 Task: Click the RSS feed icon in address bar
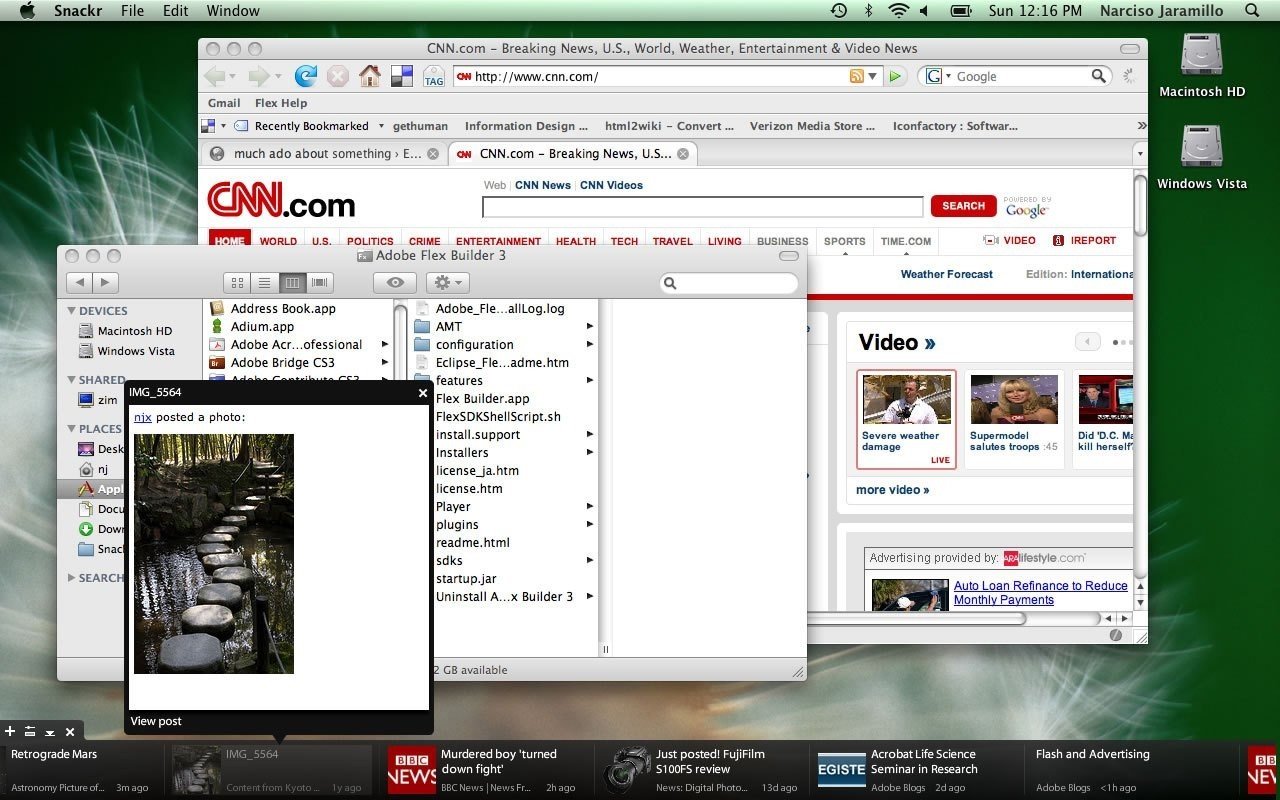[x=856, y=76]
